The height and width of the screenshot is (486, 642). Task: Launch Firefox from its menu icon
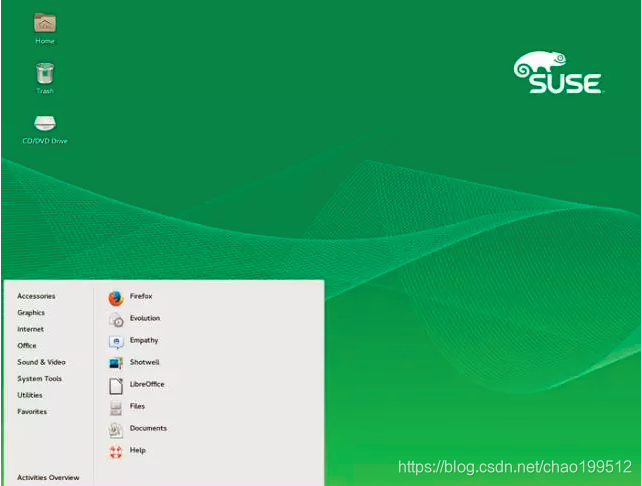pyautogui.click(x=116, y=298)
